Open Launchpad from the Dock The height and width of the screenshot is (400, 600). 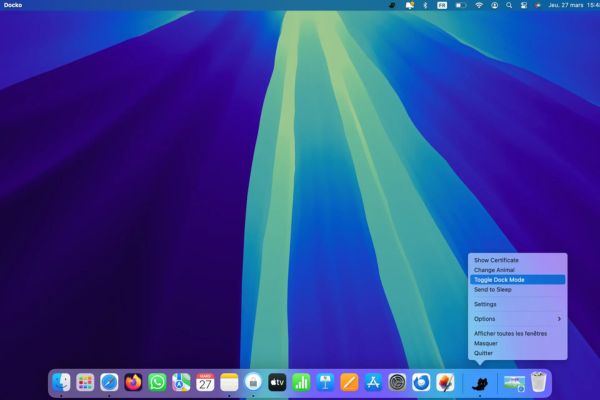click(x=85, y=382)
